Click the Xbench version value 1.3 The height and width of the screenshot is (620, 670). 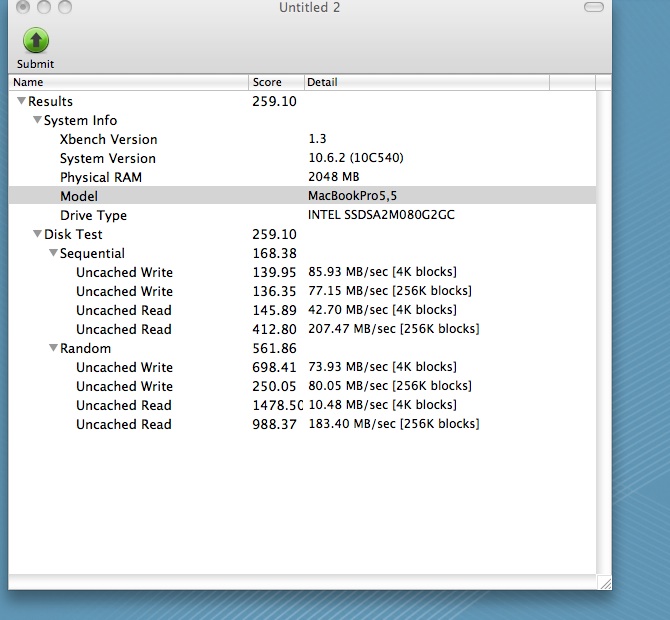(317, 139)
